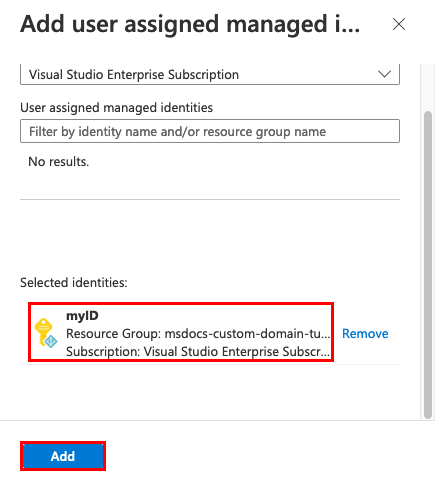Click the scrollbar track above the thumb
This screenshot has height=491, width=435.
pyautogui.click(x=428, y=87)
